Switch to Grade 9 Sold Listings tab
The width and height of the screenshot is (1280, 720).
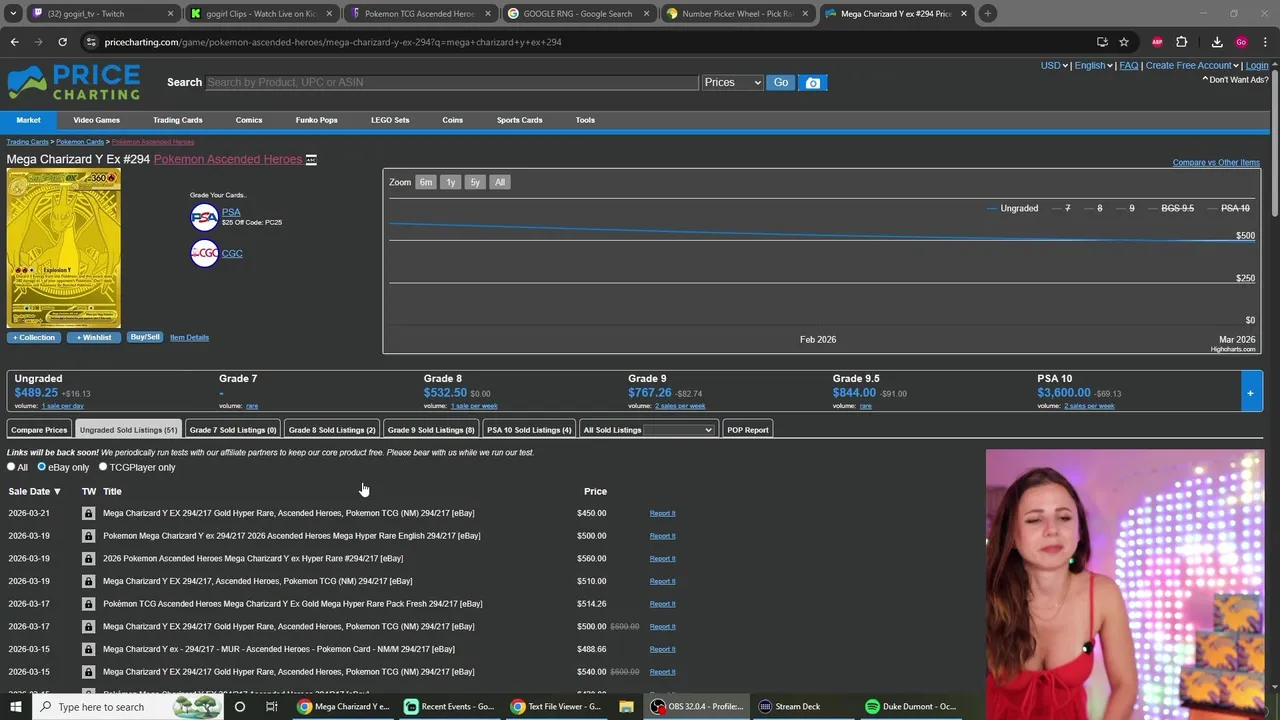[431, 430]
